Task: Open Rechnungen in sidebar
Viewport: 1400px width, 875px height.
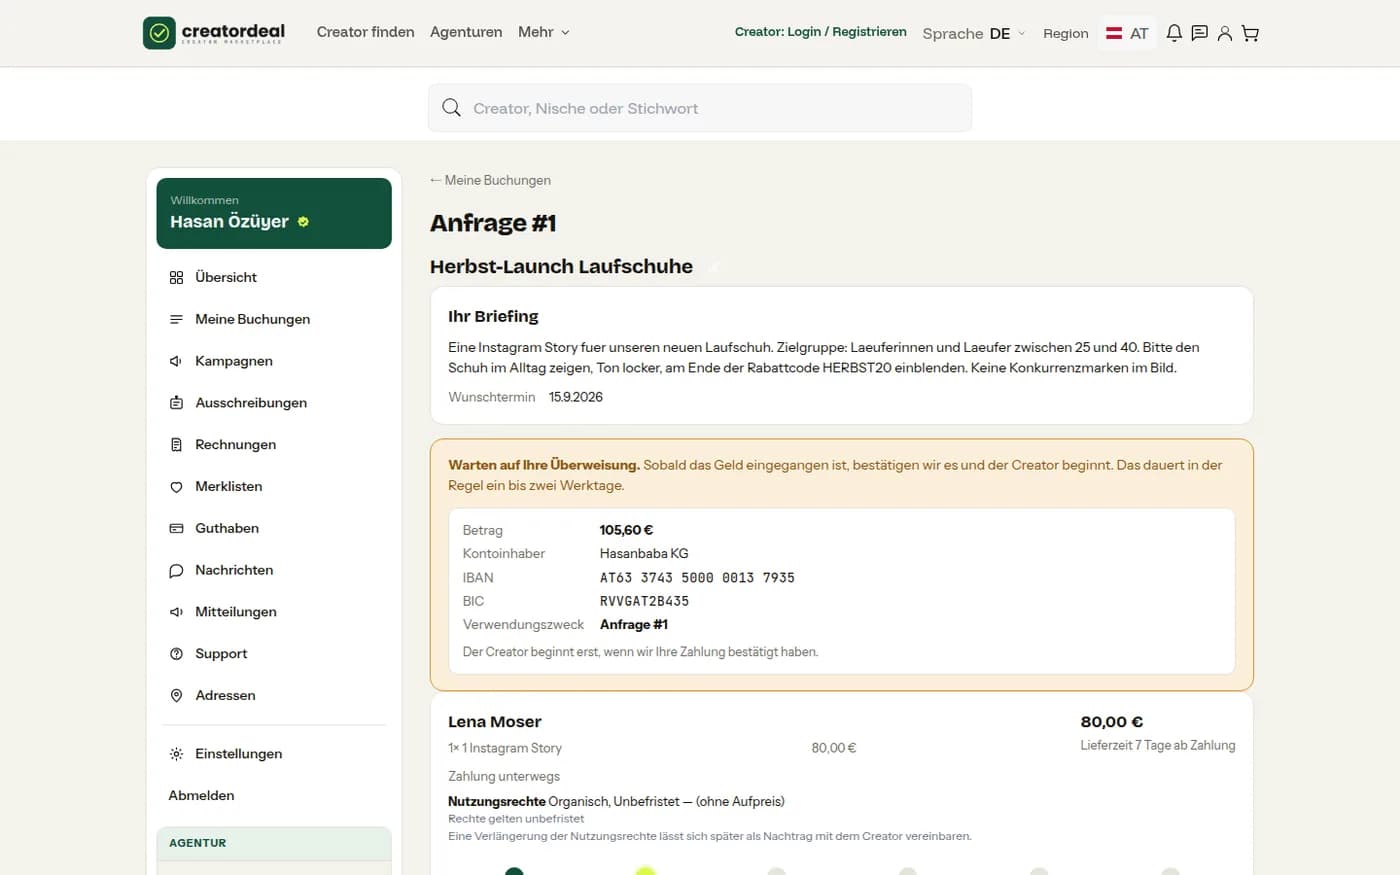Action: tap(274, 444)
